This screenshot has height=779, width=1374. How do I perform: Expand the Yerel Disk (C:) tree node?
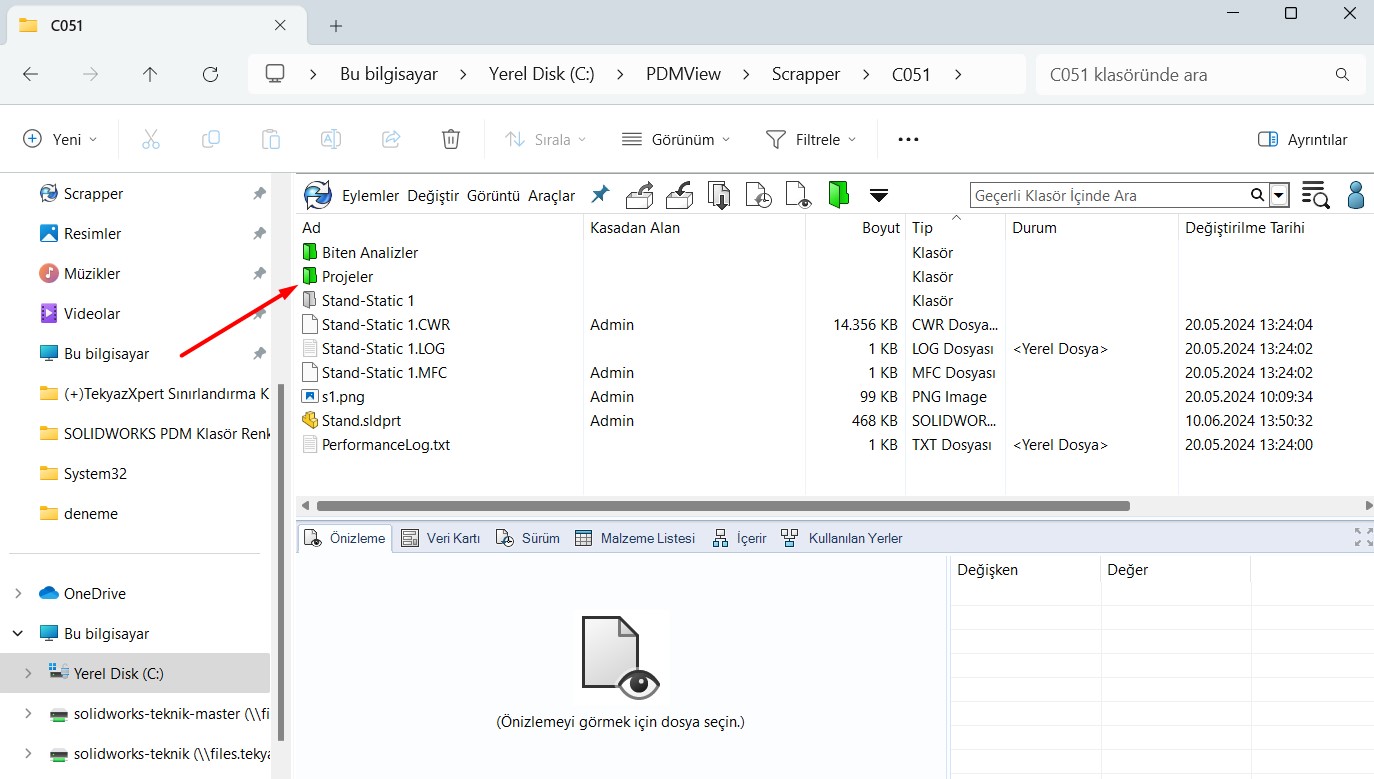click(28, 673)
